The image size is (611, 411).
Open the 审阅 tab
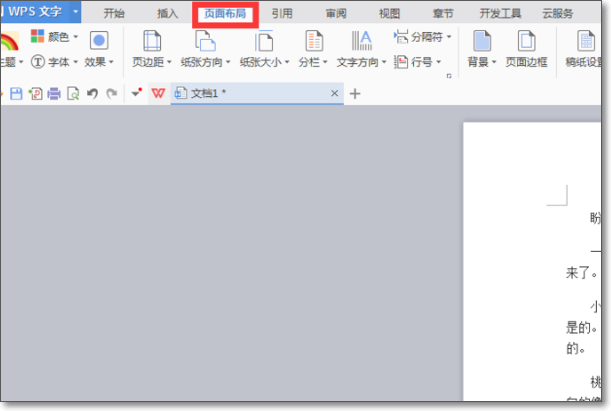(x=336, y=14)
